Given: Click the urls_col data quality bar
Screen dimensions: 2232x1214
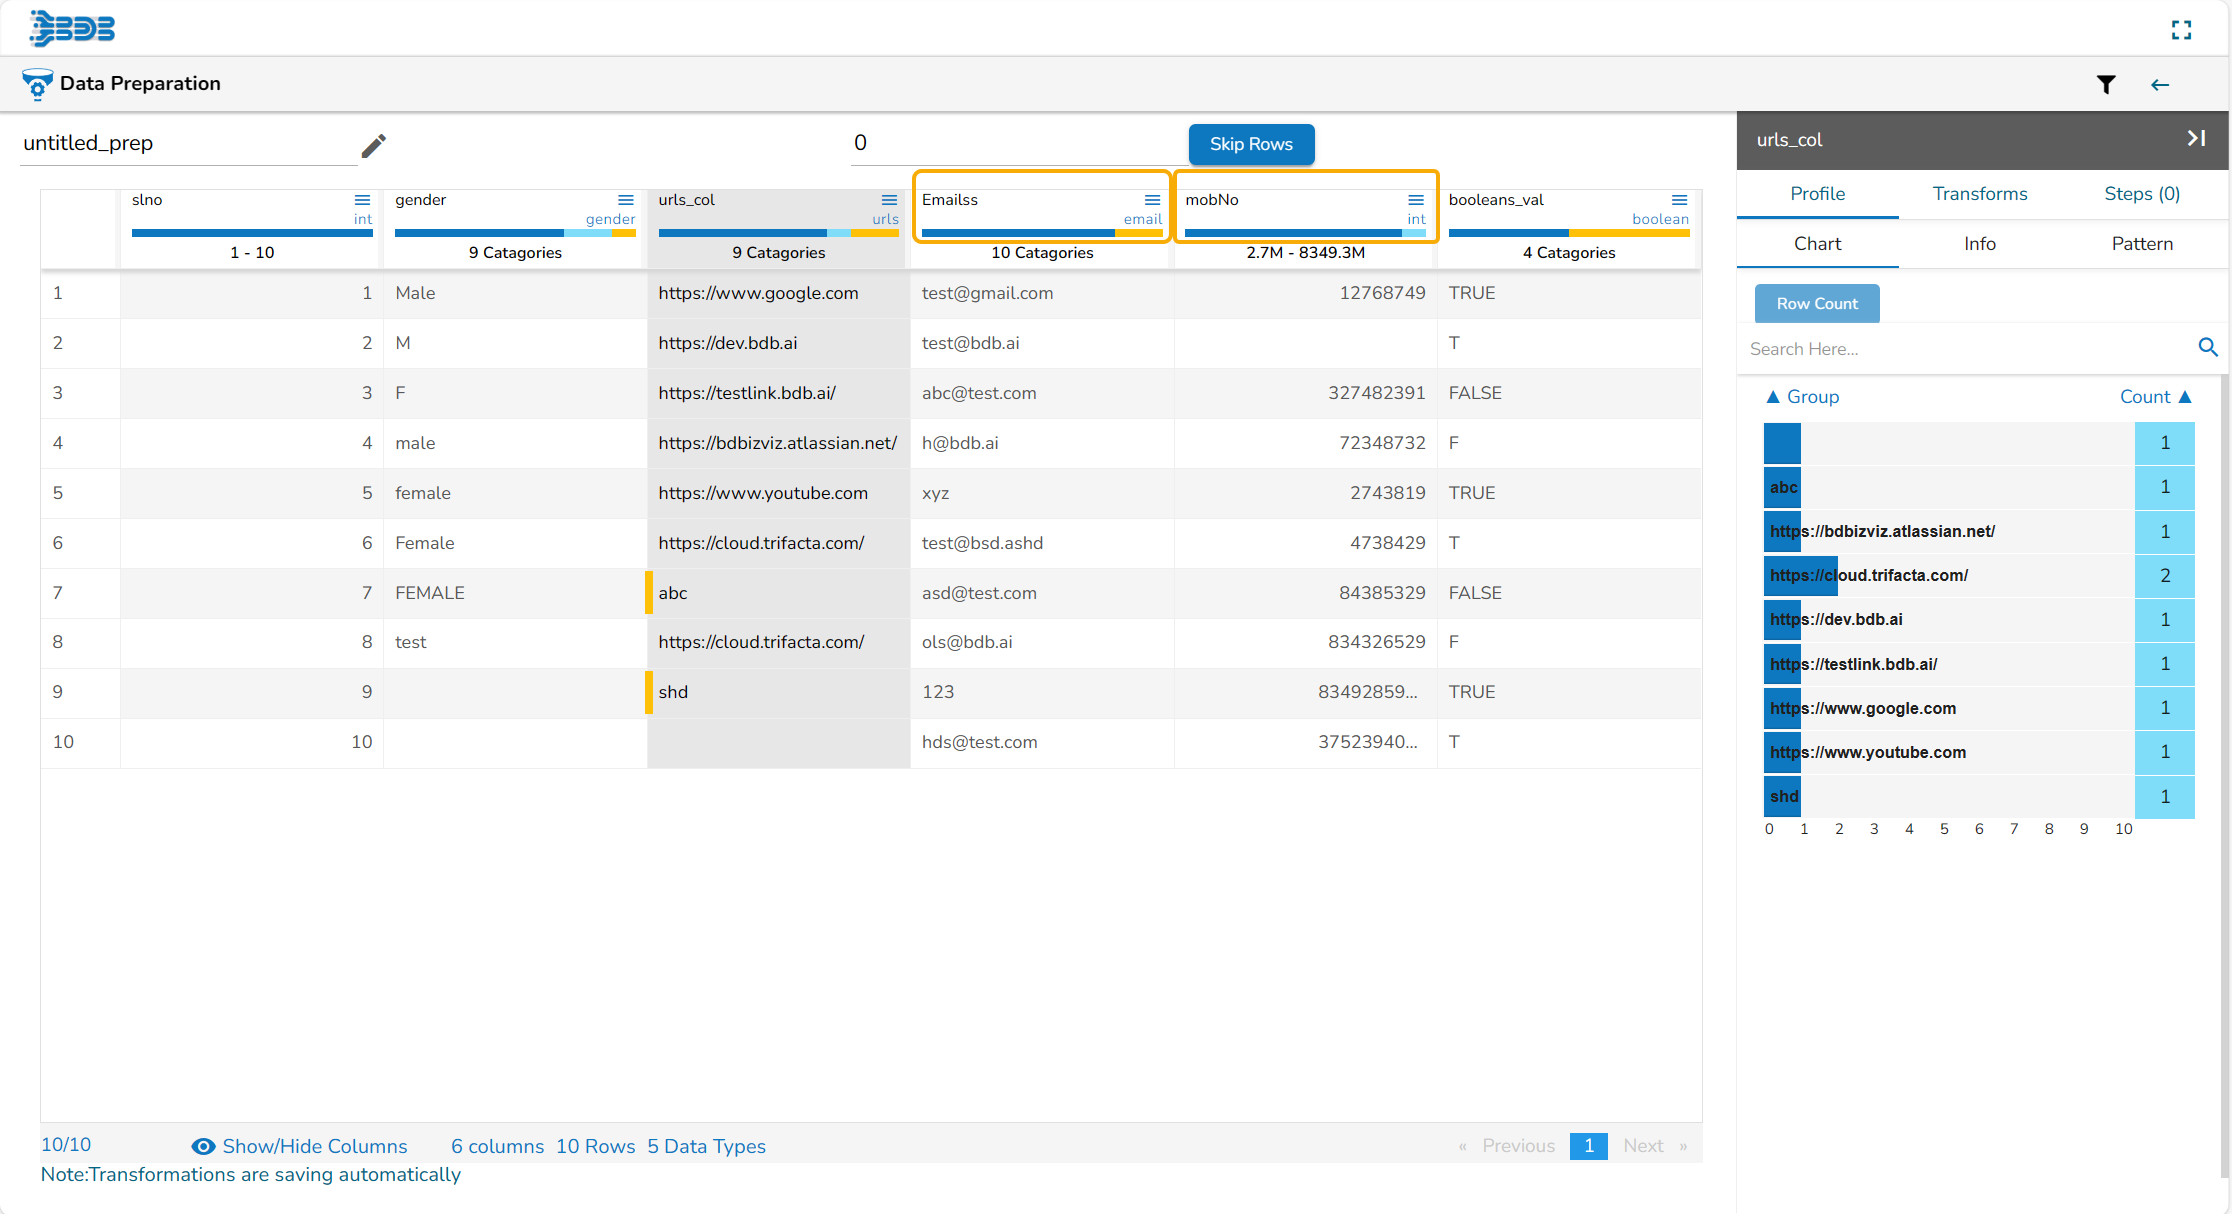Looking at the screenshot, I should pos(778,233).
